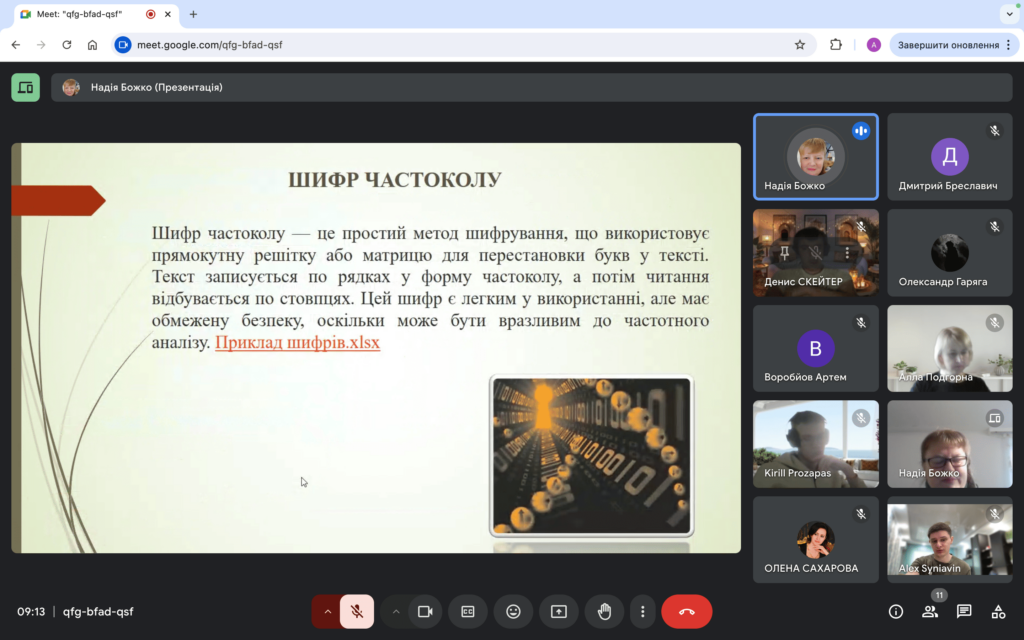The width and height of the screenshot is (1024, 640).
Task: Click the Надія Божко (Презентація) header bar
Action: 532,88
